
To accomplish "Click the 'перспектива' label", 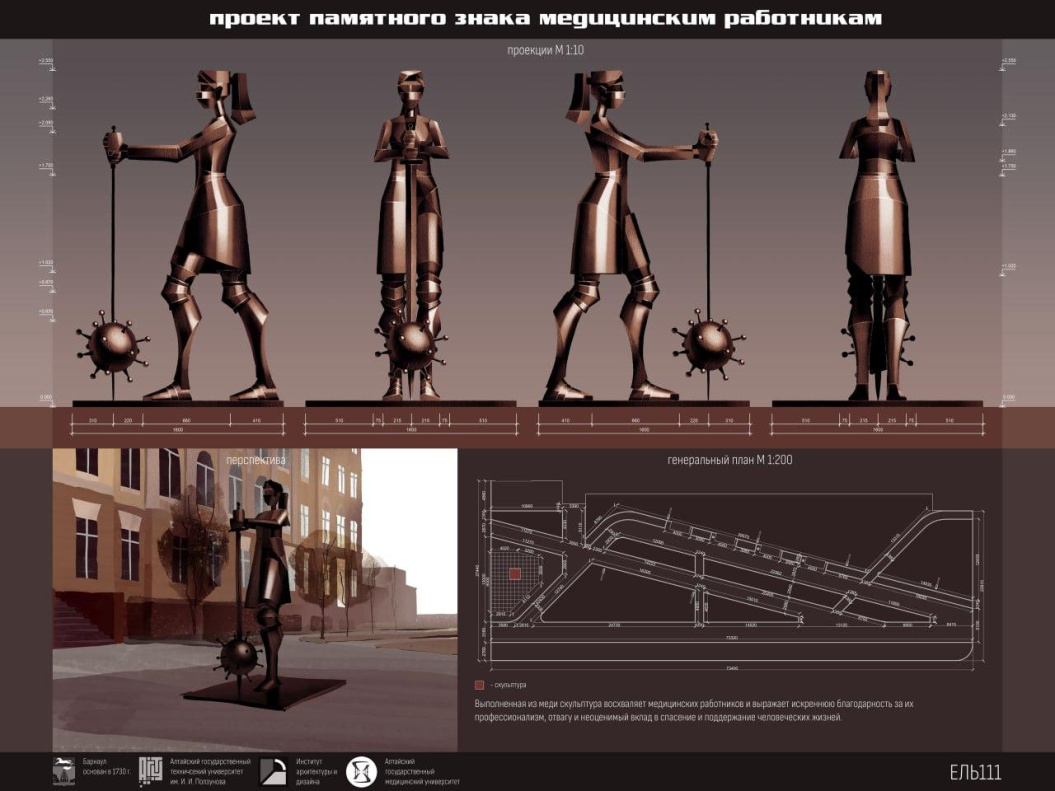I will pyautogui.click(x=255, y=461).
